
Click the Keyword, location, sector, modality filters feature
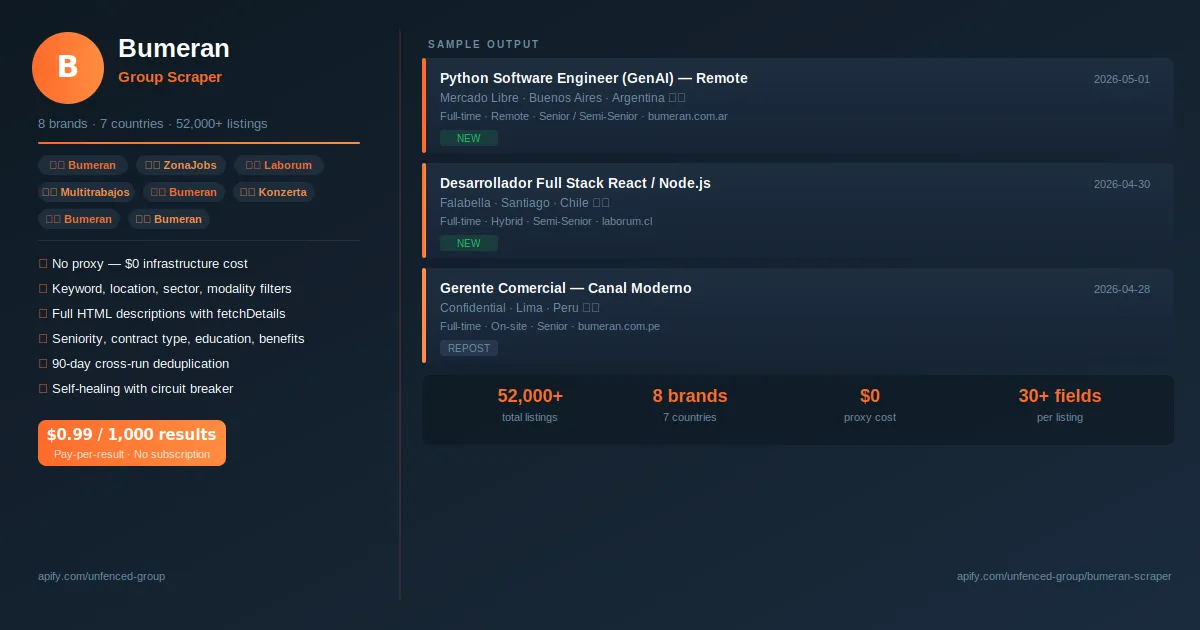pos(165,289)
